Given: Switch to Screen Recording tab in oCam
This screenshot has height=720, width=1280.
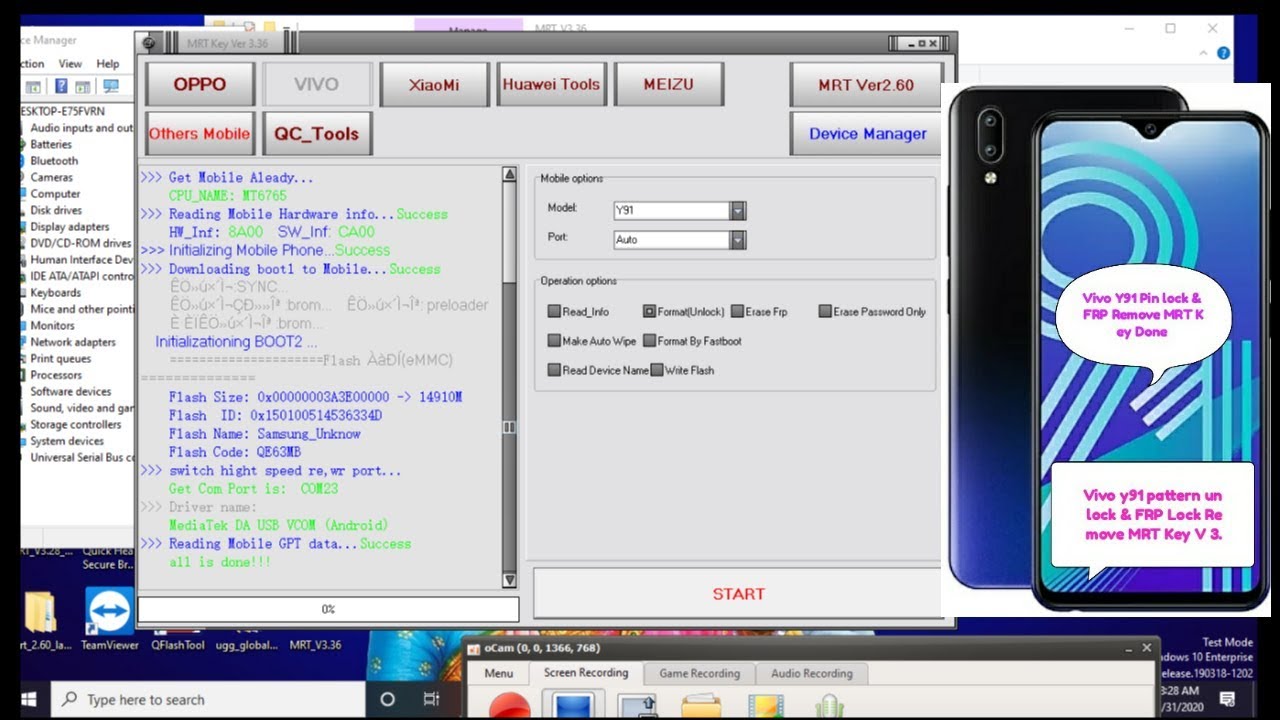Looking at the screenshot, I should (x=586, y=673).
